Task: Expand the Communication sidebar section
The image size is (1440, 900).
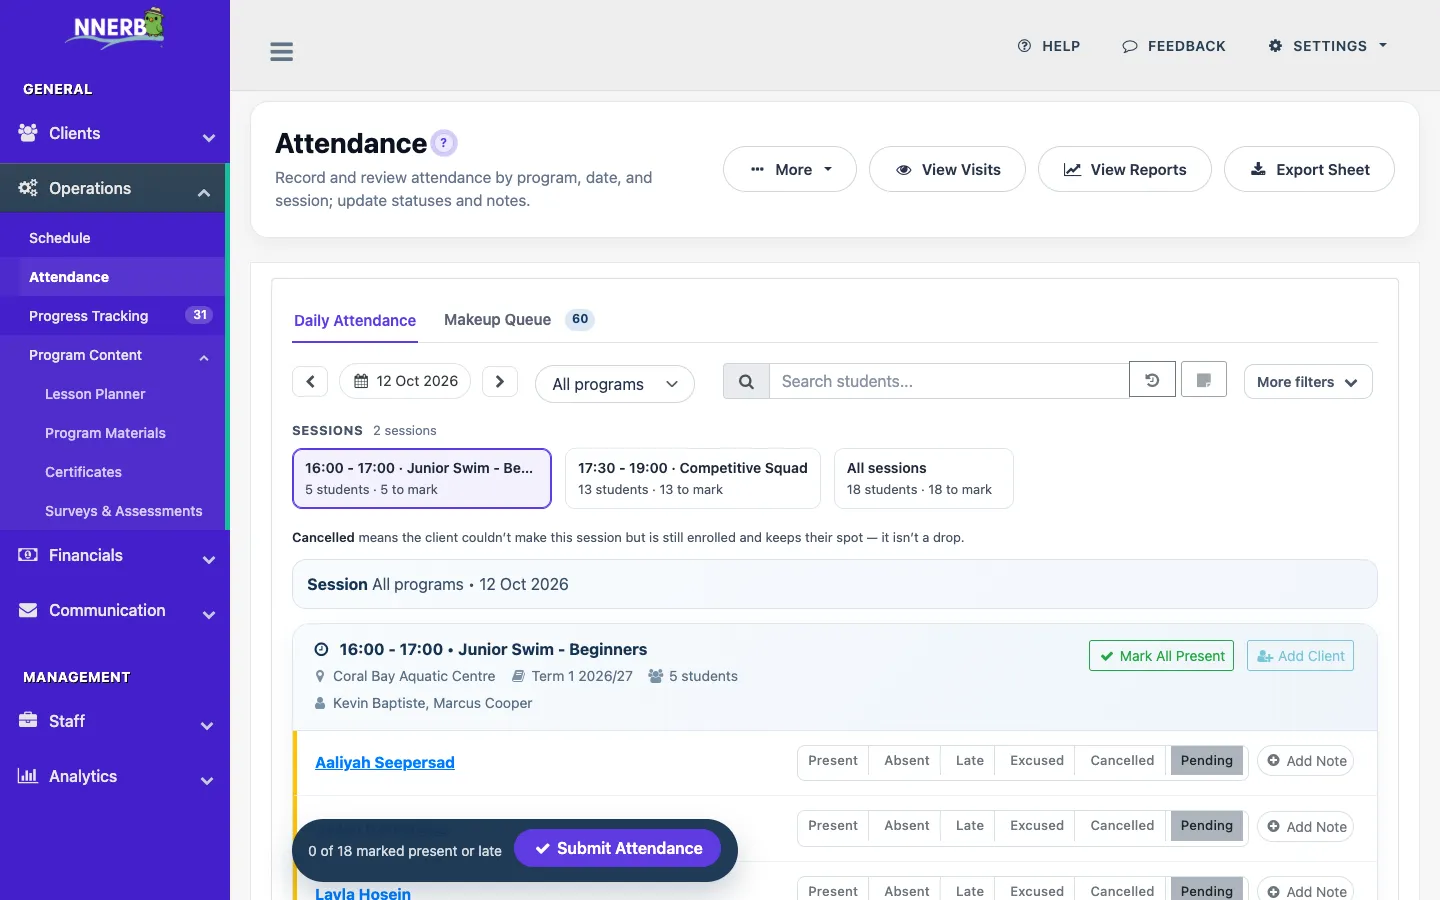Action: pos(115,611)
